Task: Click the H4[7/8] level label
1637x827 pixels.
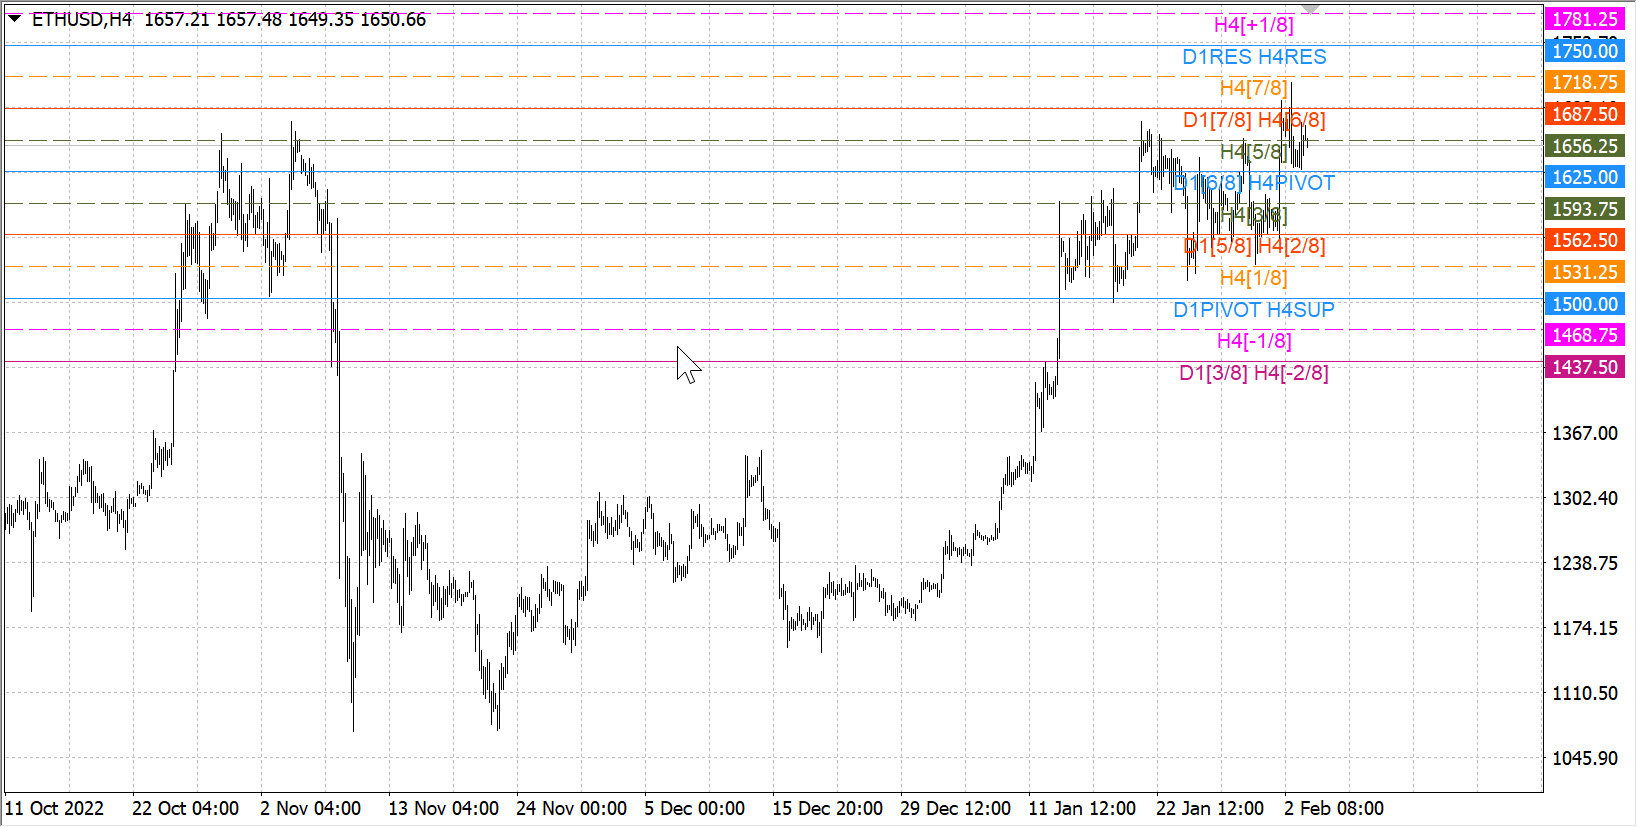Action: 1253,88
